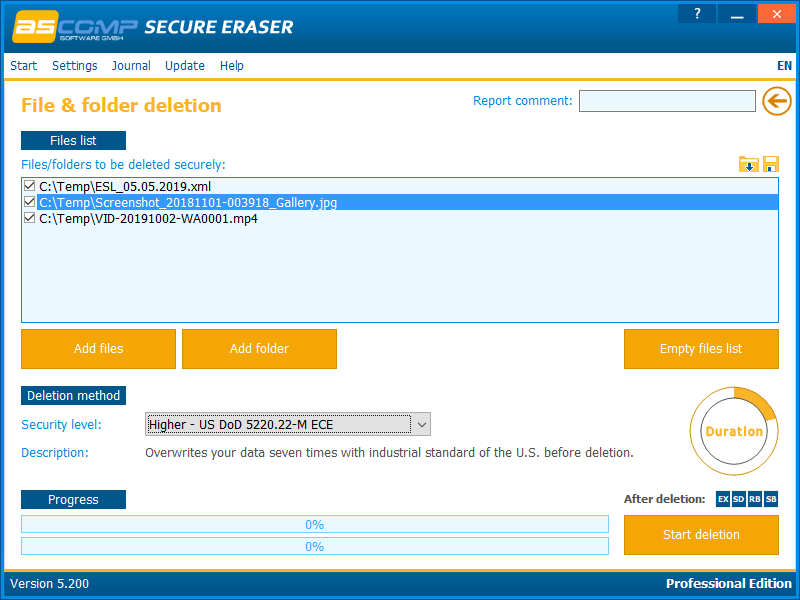Click the circular Duration indicator
Screen dimensions: 800x600
click(734, 431)
